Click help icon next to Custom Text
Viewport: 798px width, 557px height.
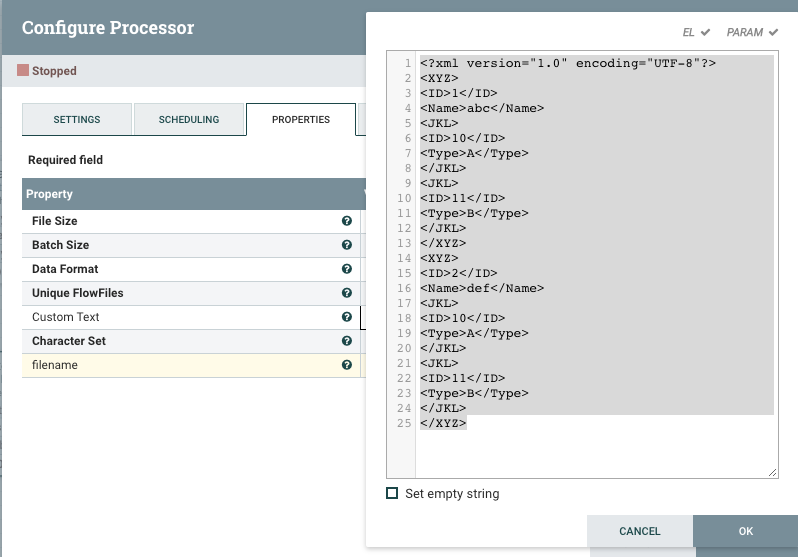click(x=347, y=317)
